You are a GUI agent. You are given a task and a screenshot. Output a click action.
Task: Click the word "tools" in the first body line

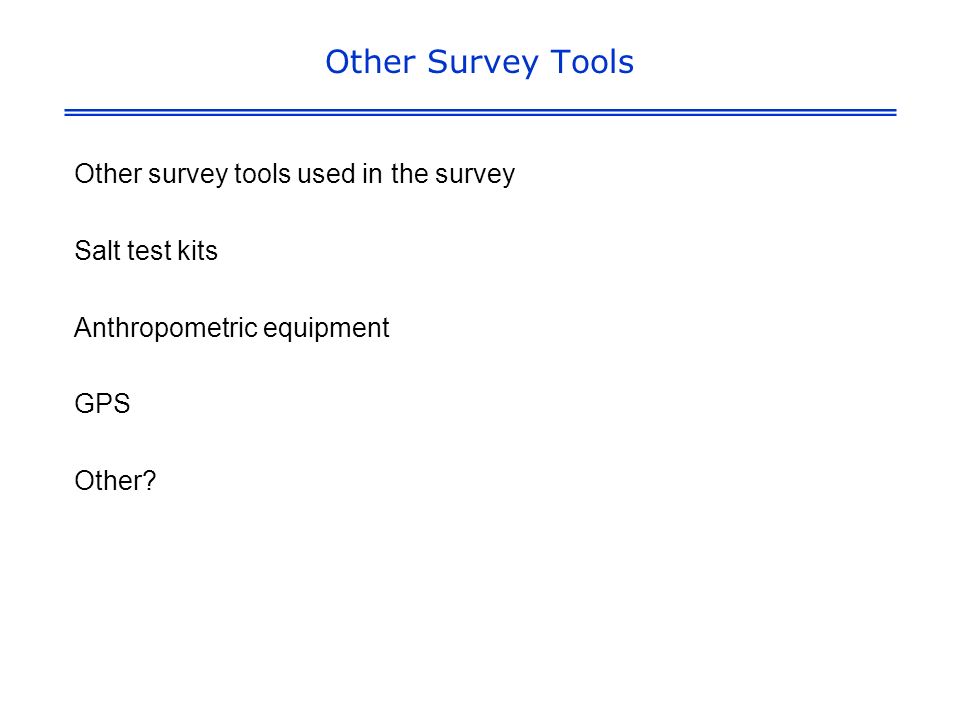(x=262, y=174)
